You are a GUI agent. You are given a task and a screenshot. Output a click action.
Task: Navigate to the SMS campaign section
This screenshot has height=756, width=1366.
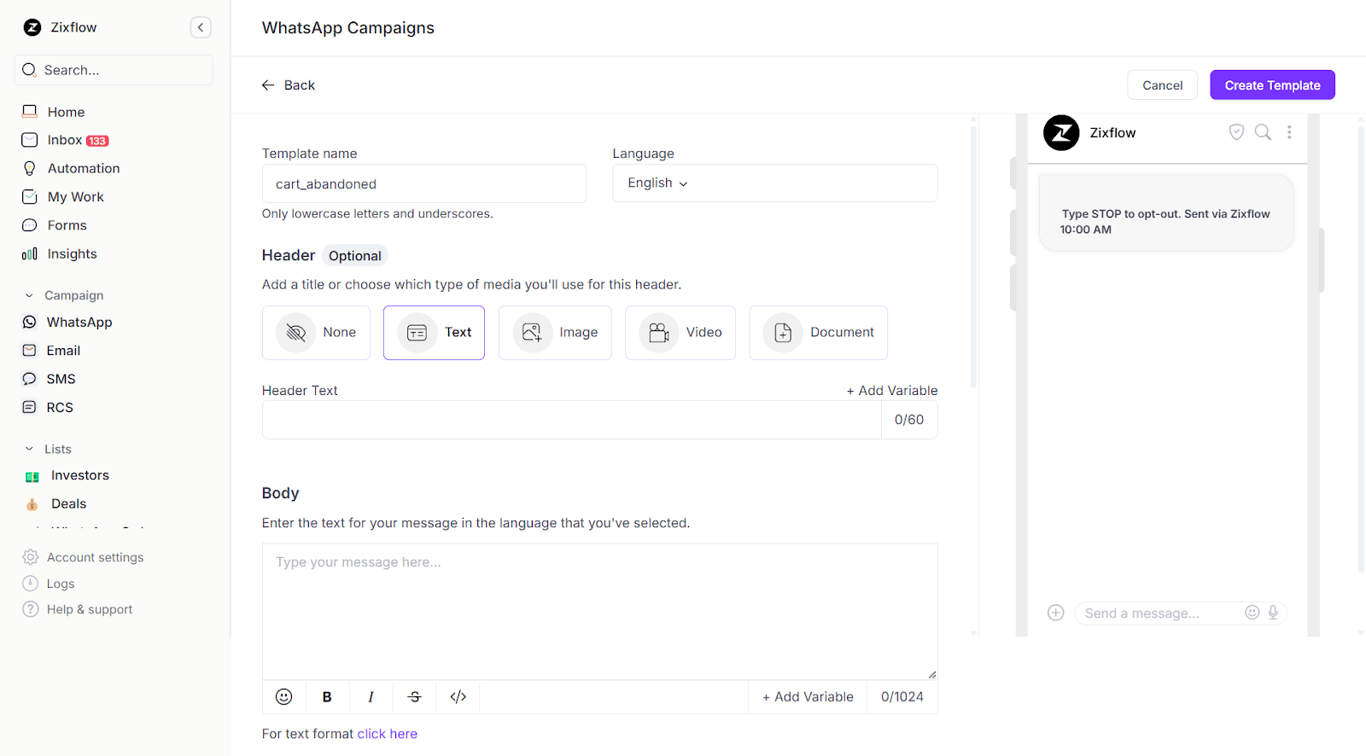(60, 378)
